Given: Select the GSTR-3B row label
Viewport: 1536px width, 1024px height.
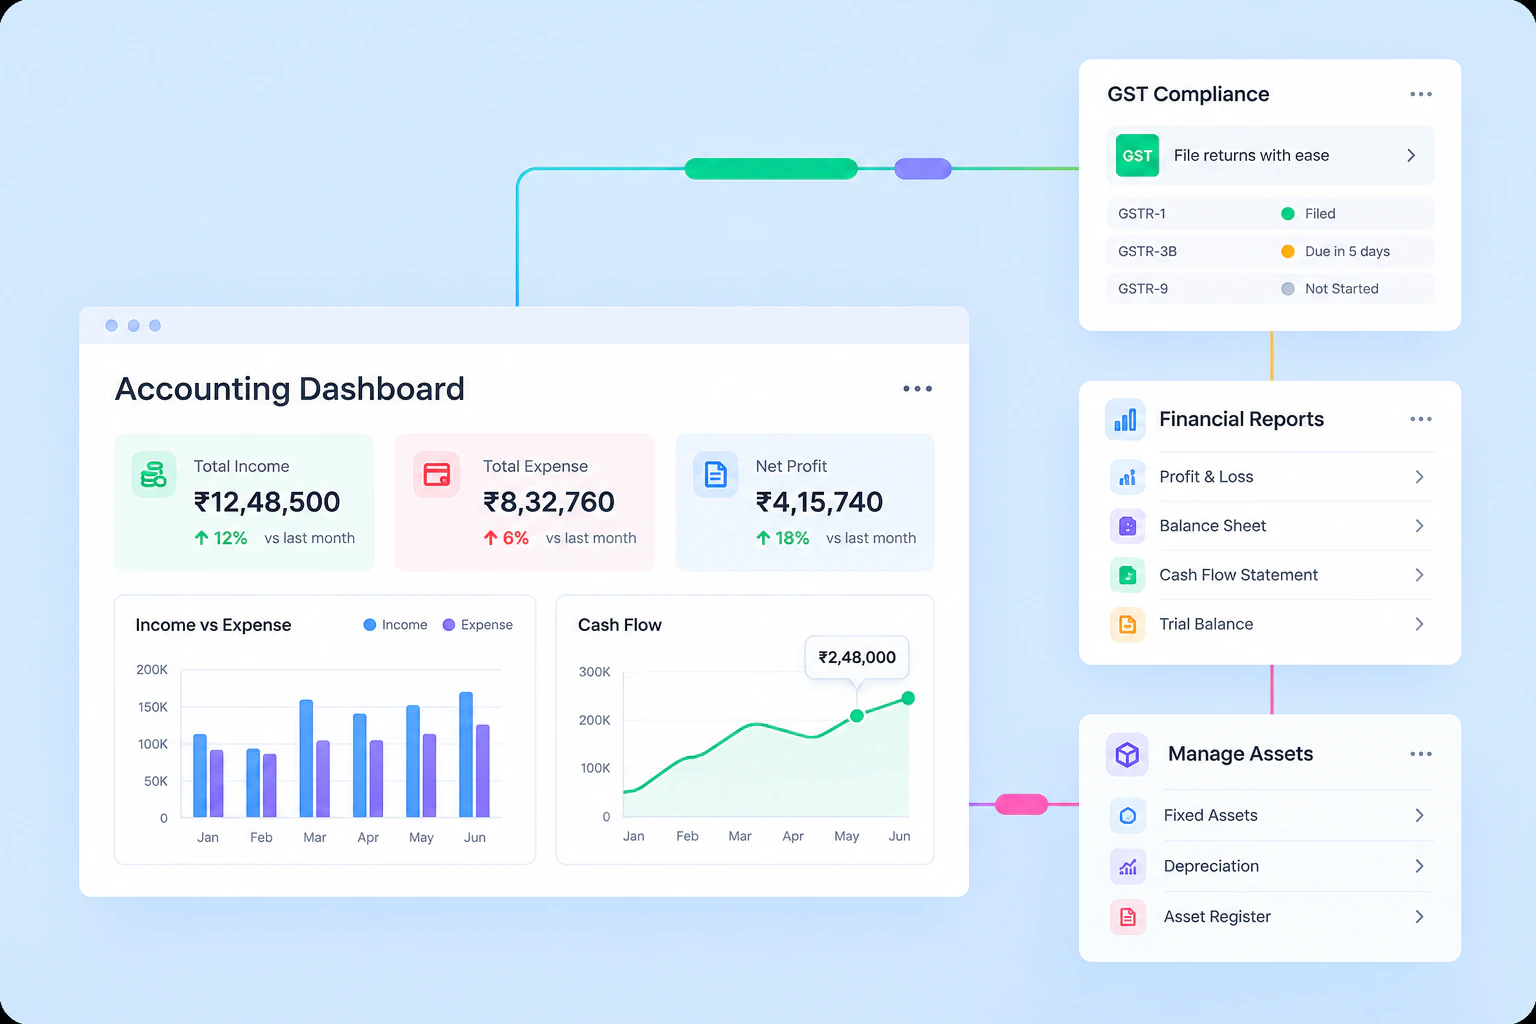Looking at the screenshot, I should [x=1147, y=252].
